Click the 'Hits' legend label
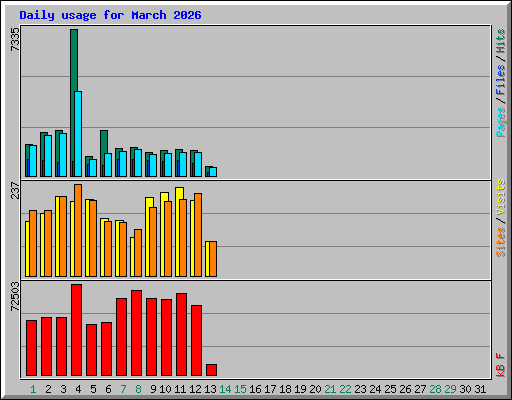The width and height of the screenshot is (512, 400). (x=501, y=41)
